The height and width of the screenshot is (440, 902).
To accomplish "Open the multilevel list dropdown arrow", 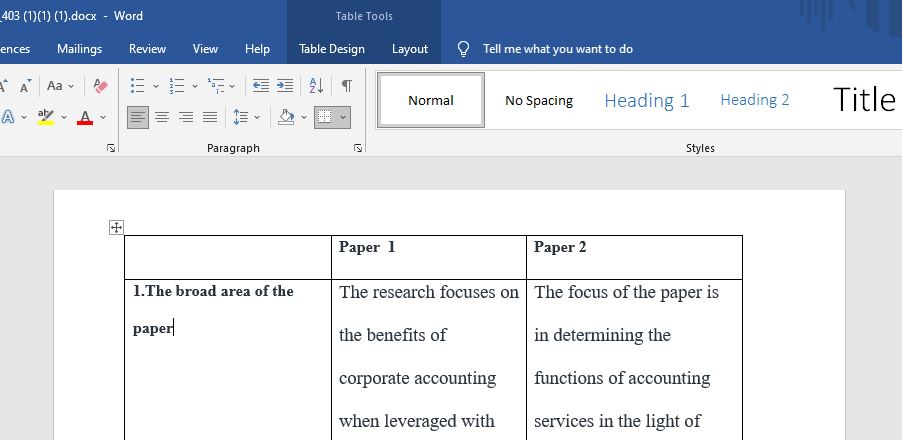I will pyautogui.click(x=232, y=86).
